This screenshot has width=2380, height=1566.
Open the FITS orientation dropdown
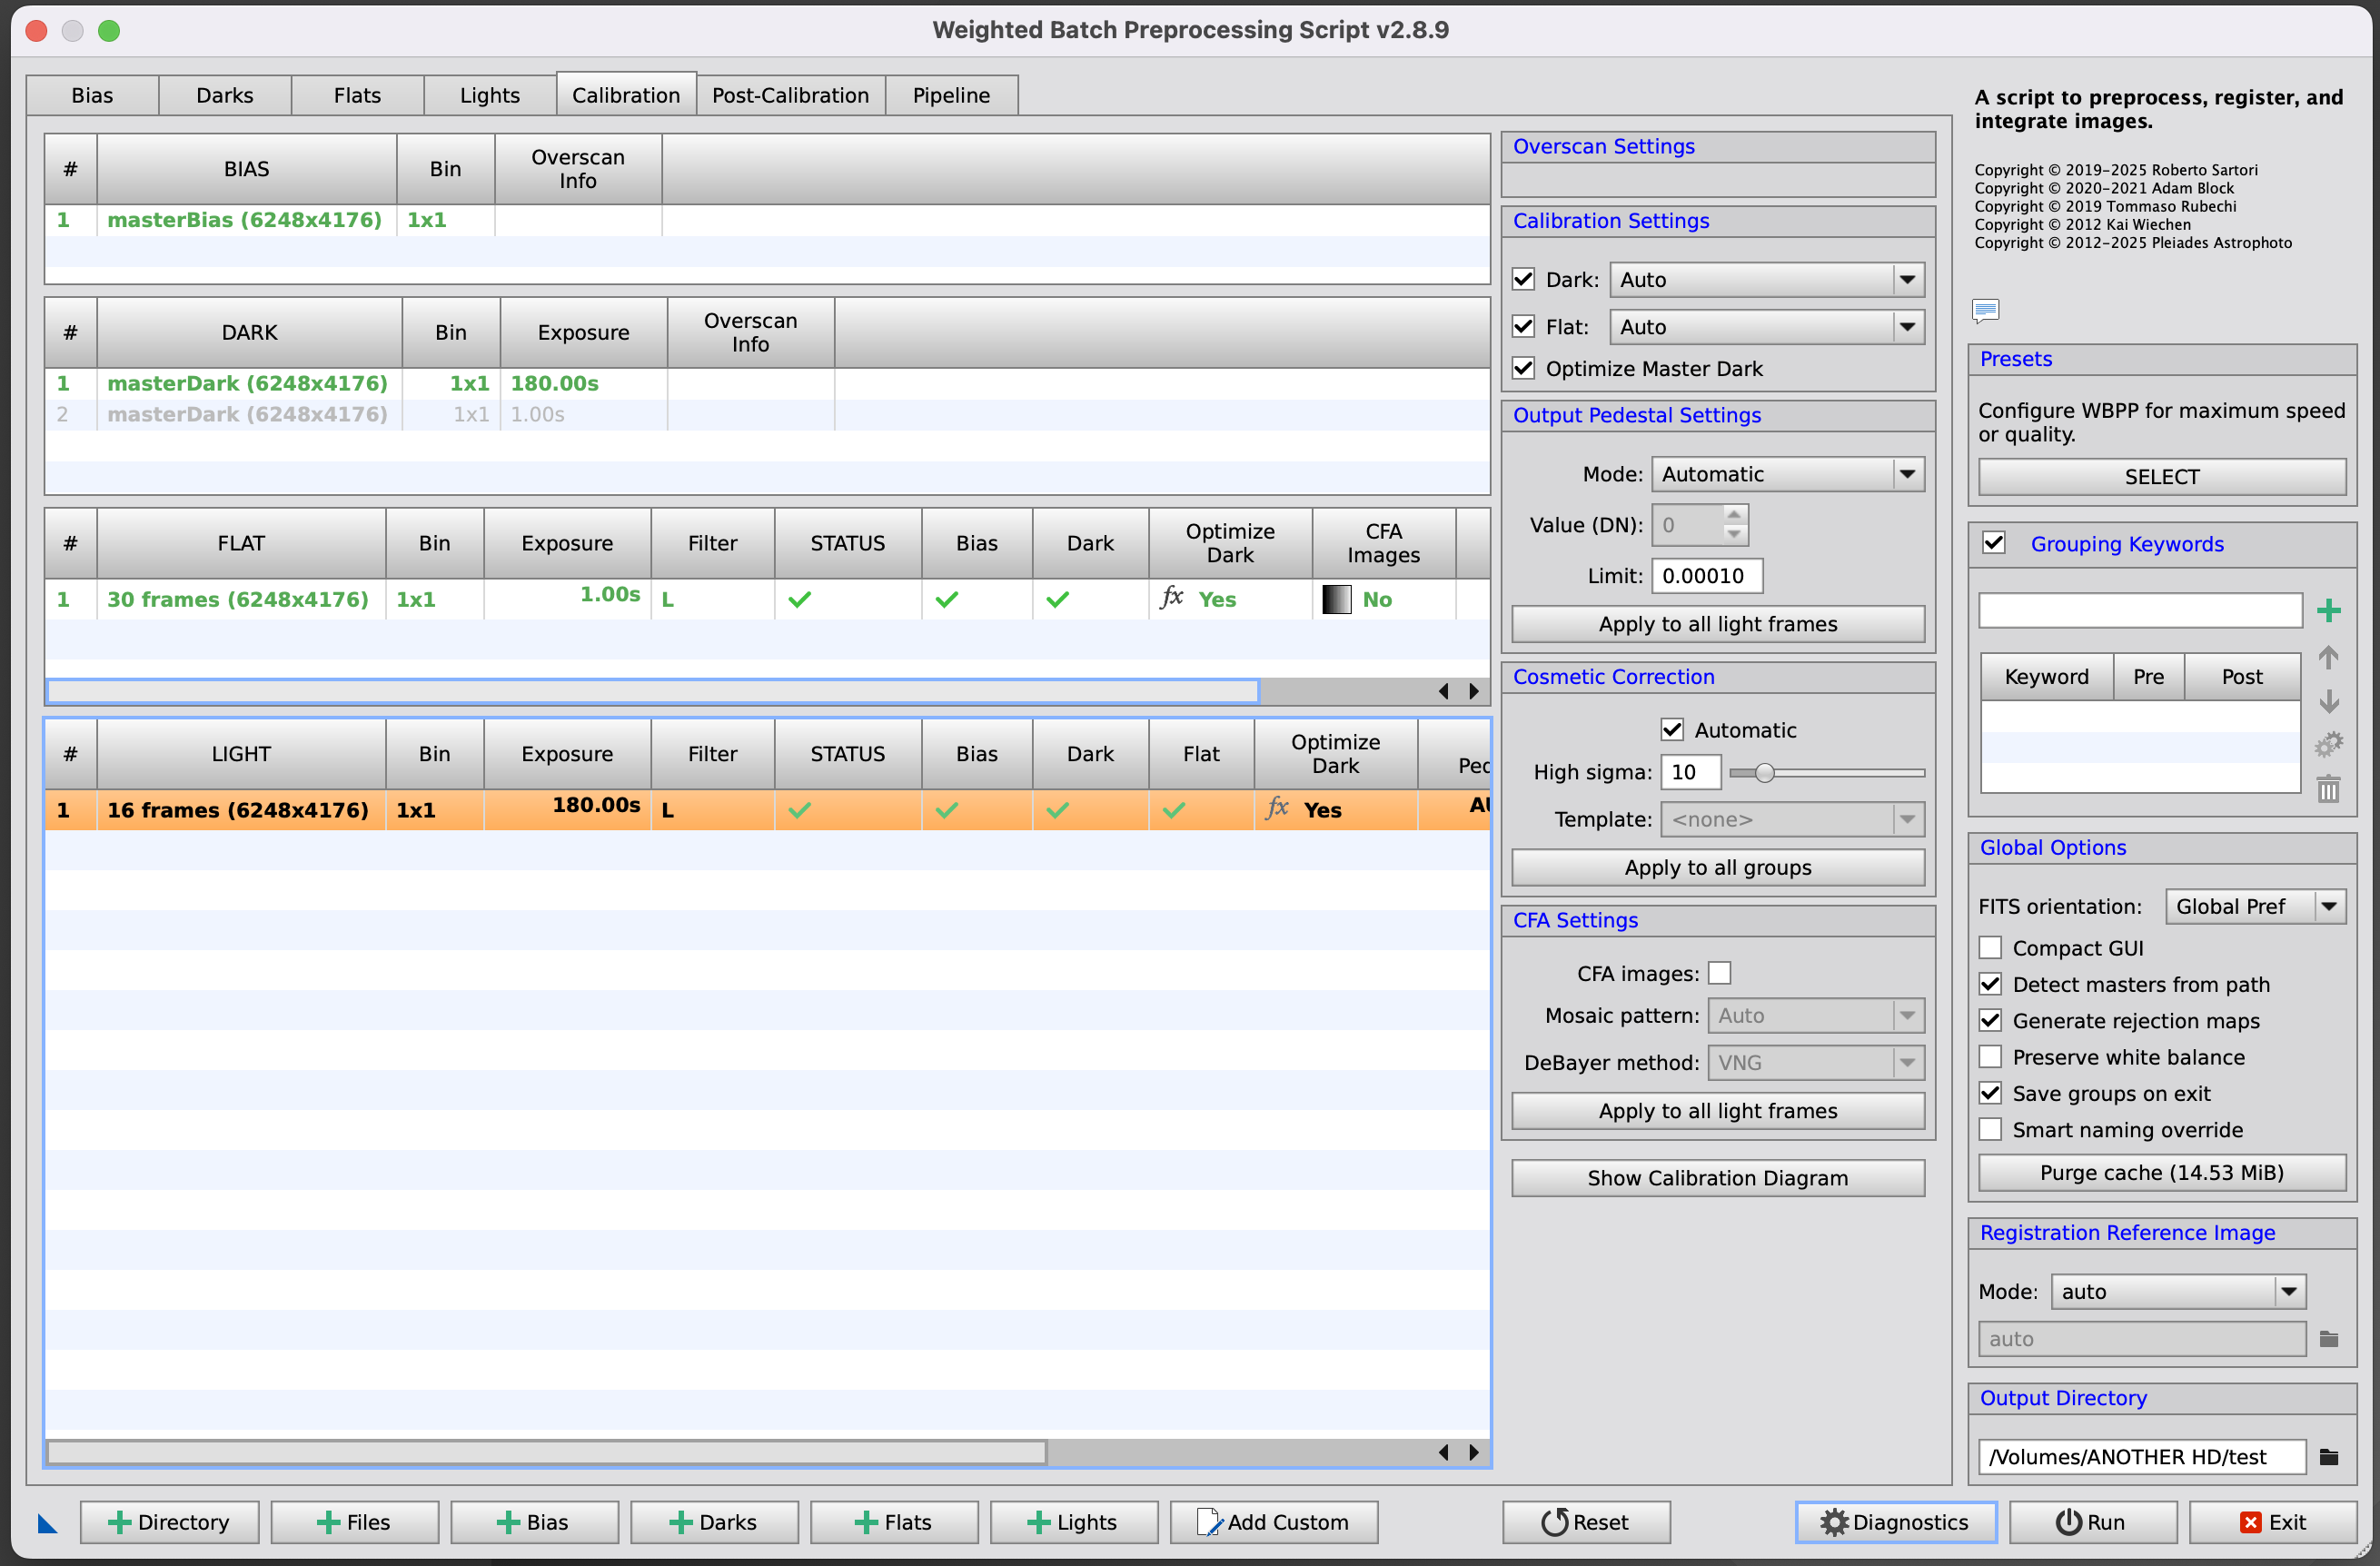(x=2254, y=906)
